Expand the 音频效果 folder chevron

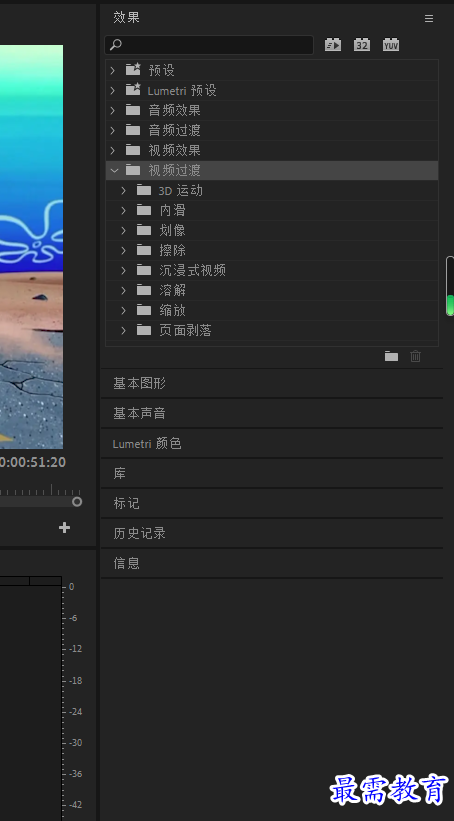tap(113, 110)
